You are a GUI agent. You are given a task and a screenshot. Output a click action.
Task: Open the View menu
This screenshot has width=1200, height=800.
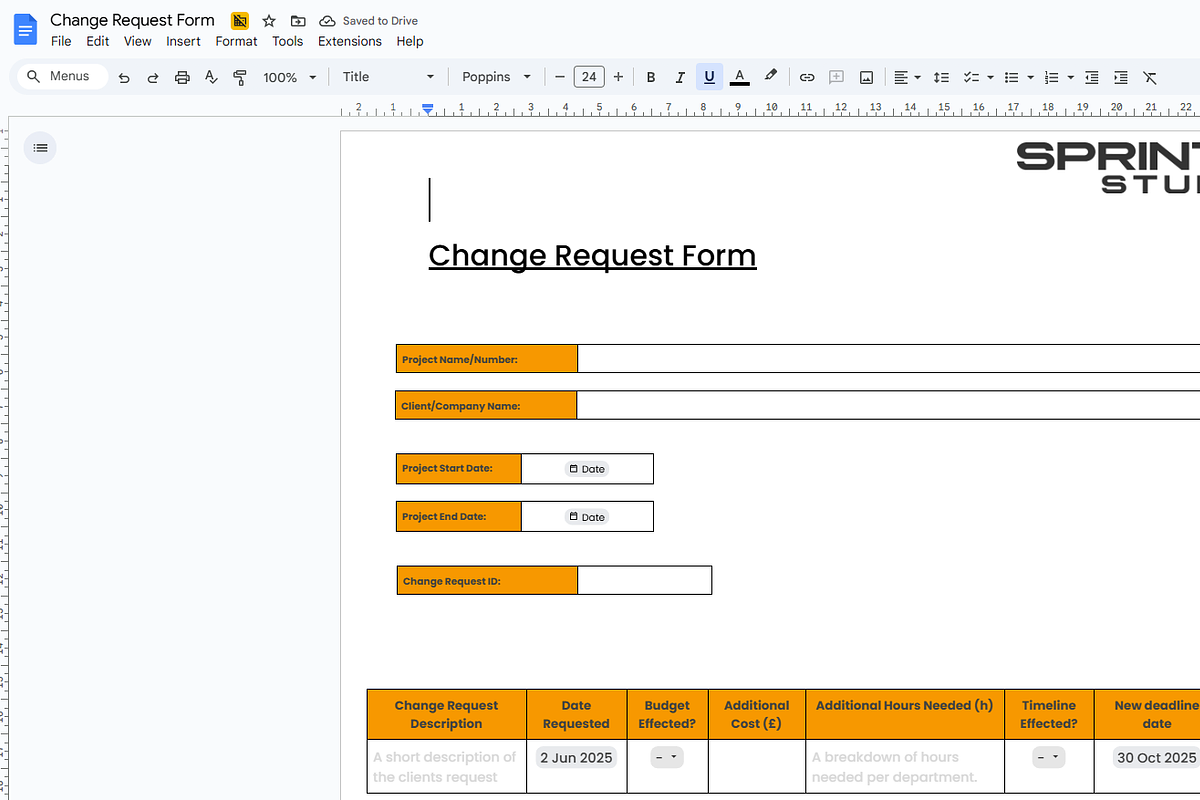[138, 41]
